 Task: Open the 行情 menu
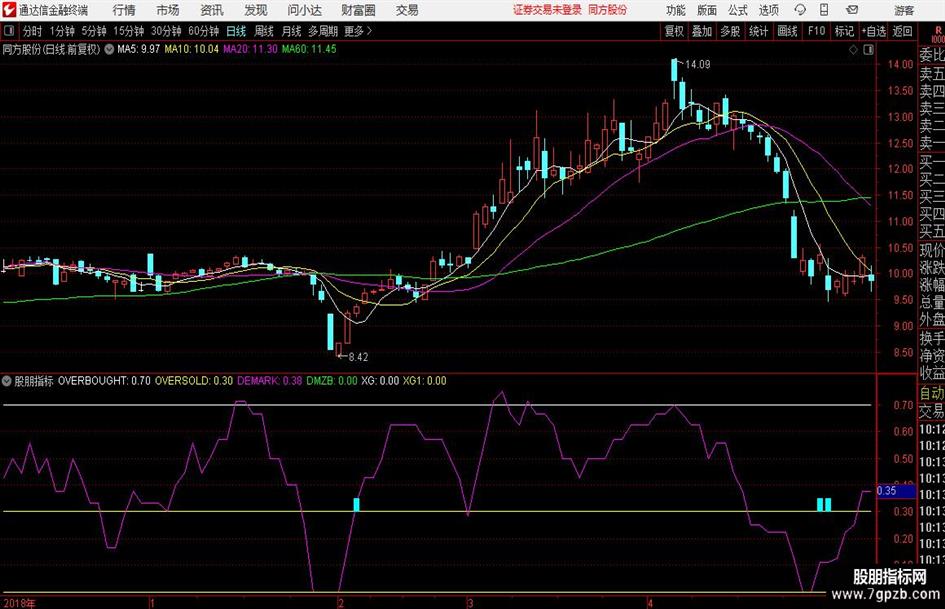[124, 10]
